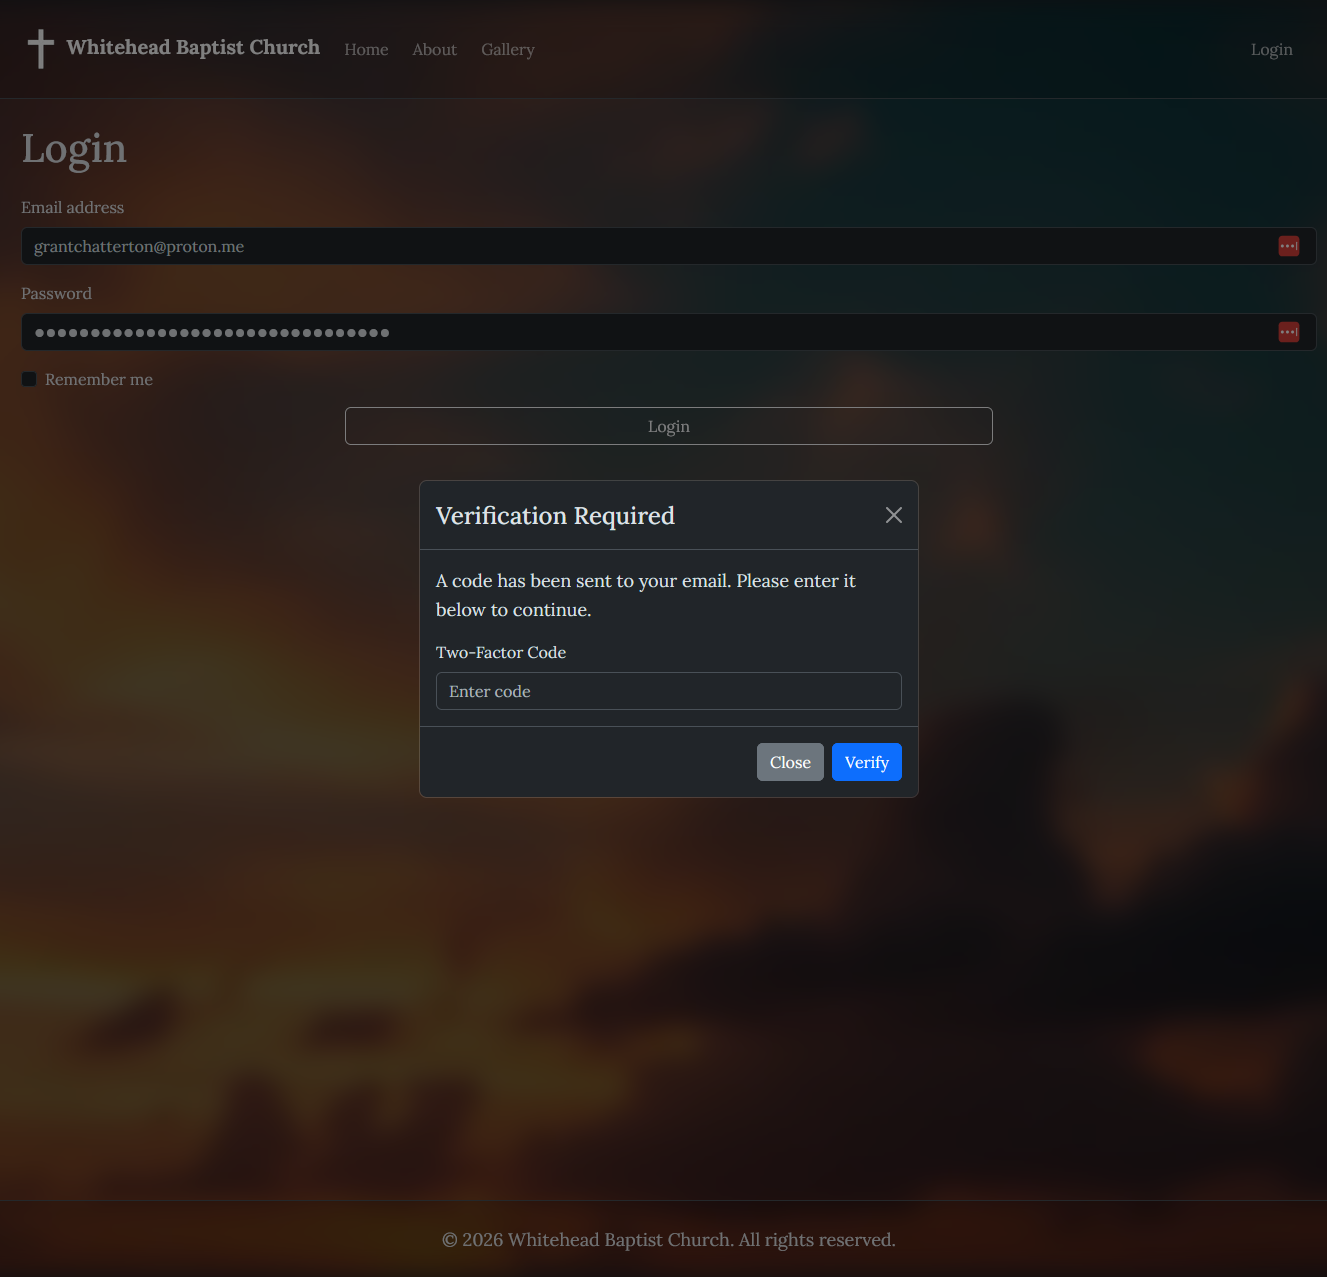Click the "Email address" field label
The height and width of the screenshot is (1277, 1327).
click(73, 207)
